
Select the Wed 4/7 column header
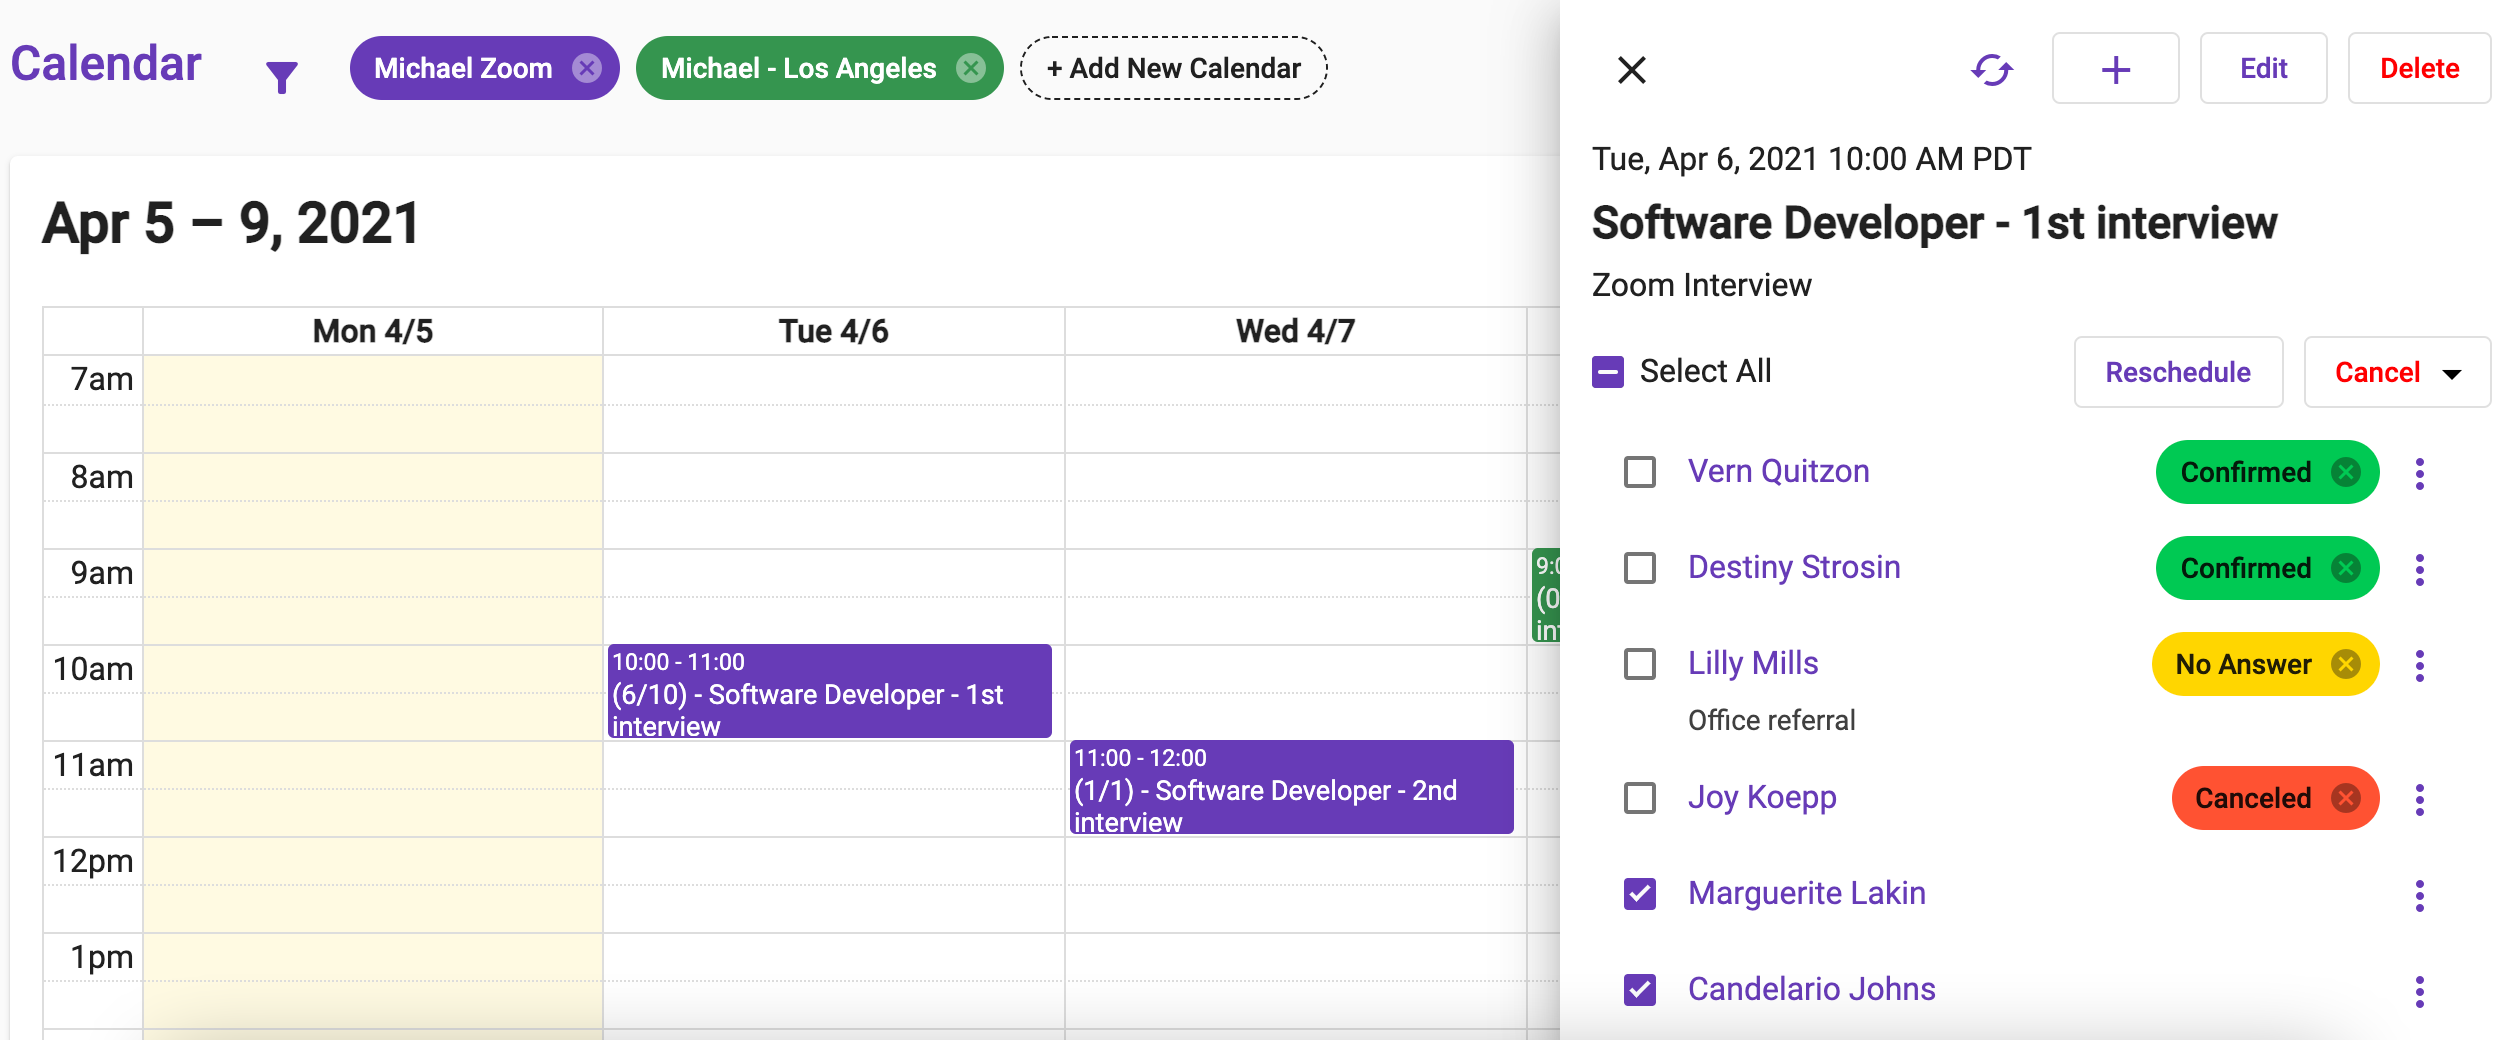pyautogui.click(x=1295, y=331)
